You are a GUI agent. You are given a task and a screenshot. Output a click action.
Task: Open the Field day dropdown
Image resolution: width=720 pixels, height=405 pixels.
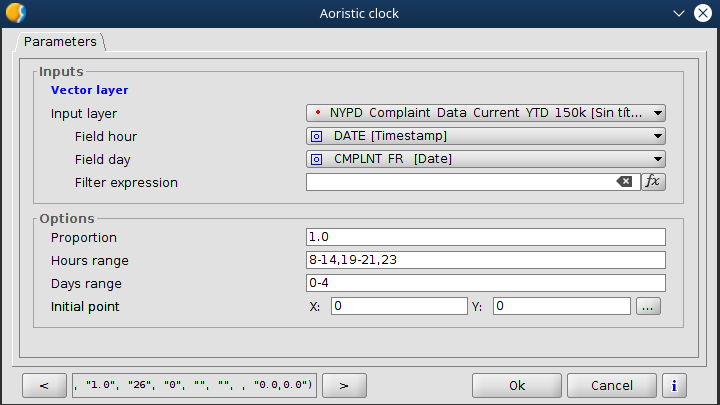[486, 159]
